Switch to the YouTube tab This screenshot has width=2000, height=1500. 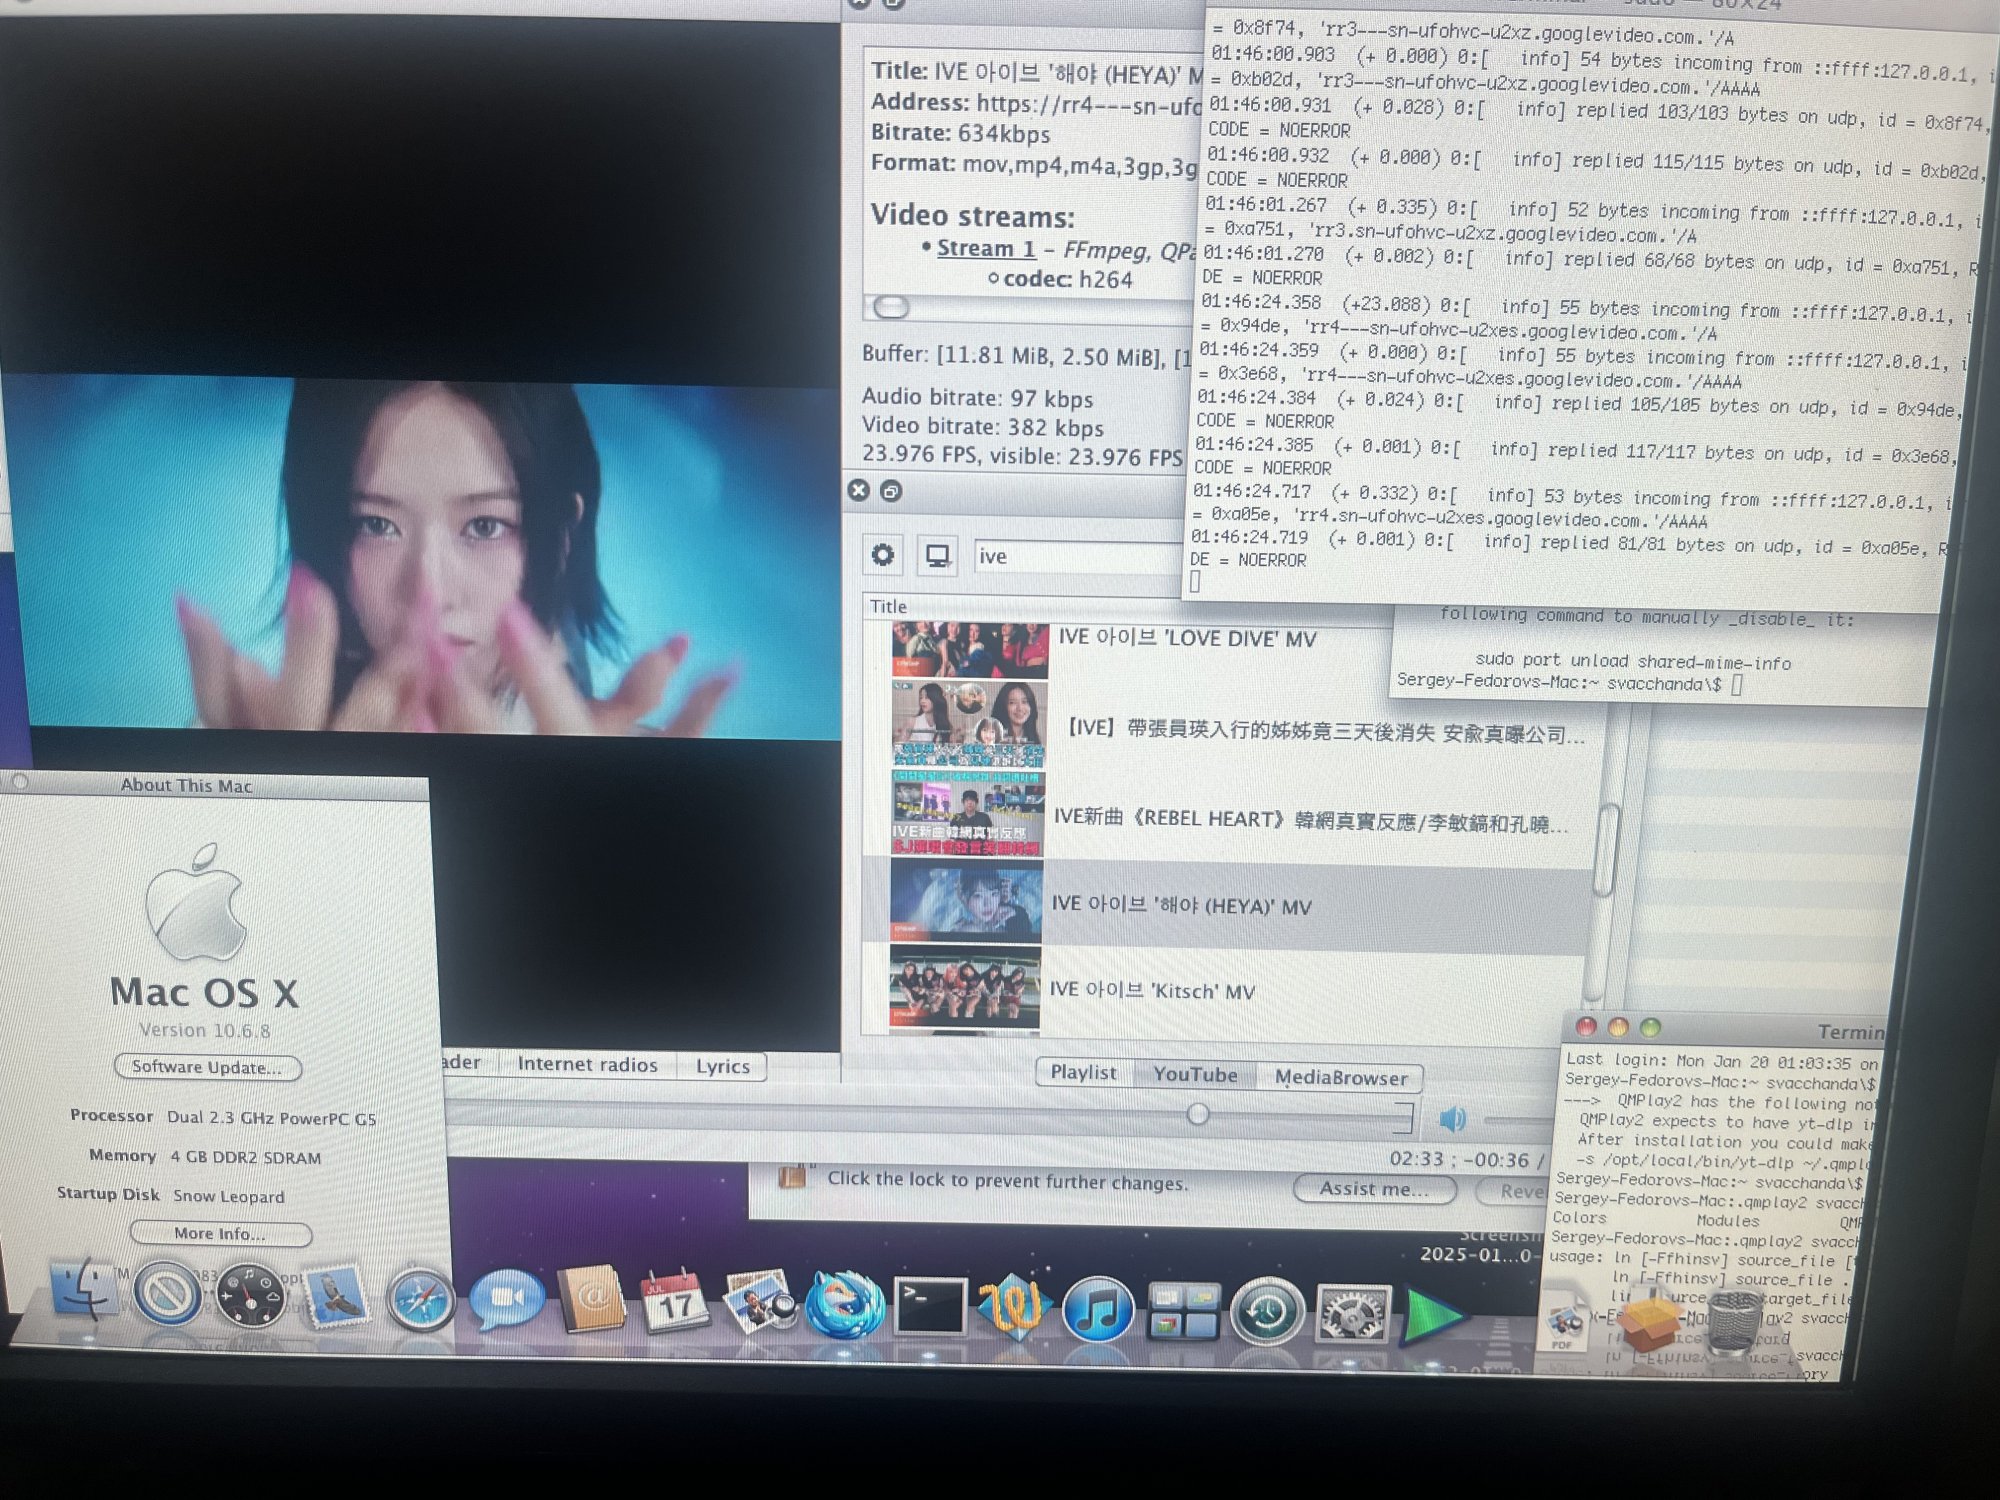tap(1194, 1075)
